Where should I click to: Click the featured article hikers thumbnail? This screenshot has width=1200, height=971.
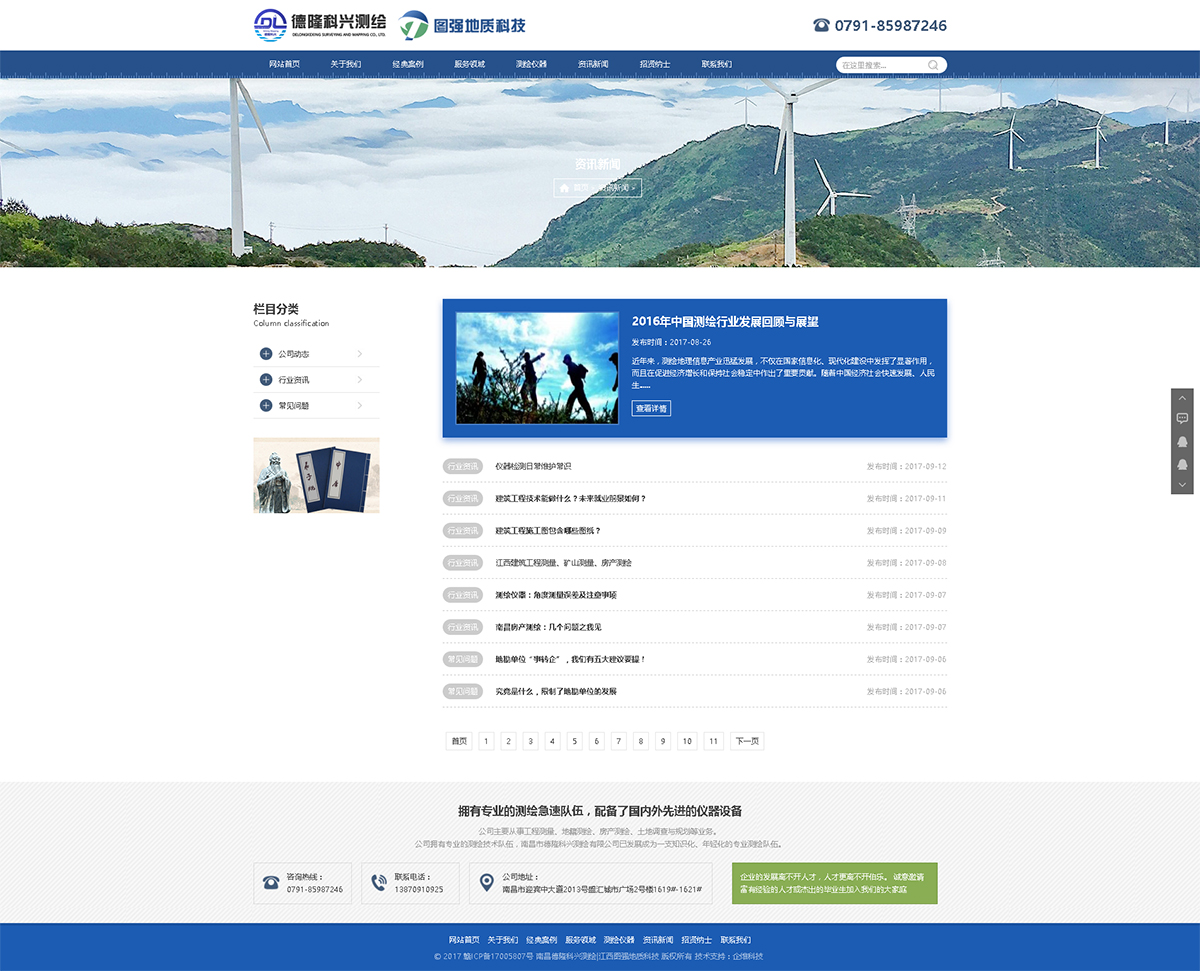click(x=536, y=368)
